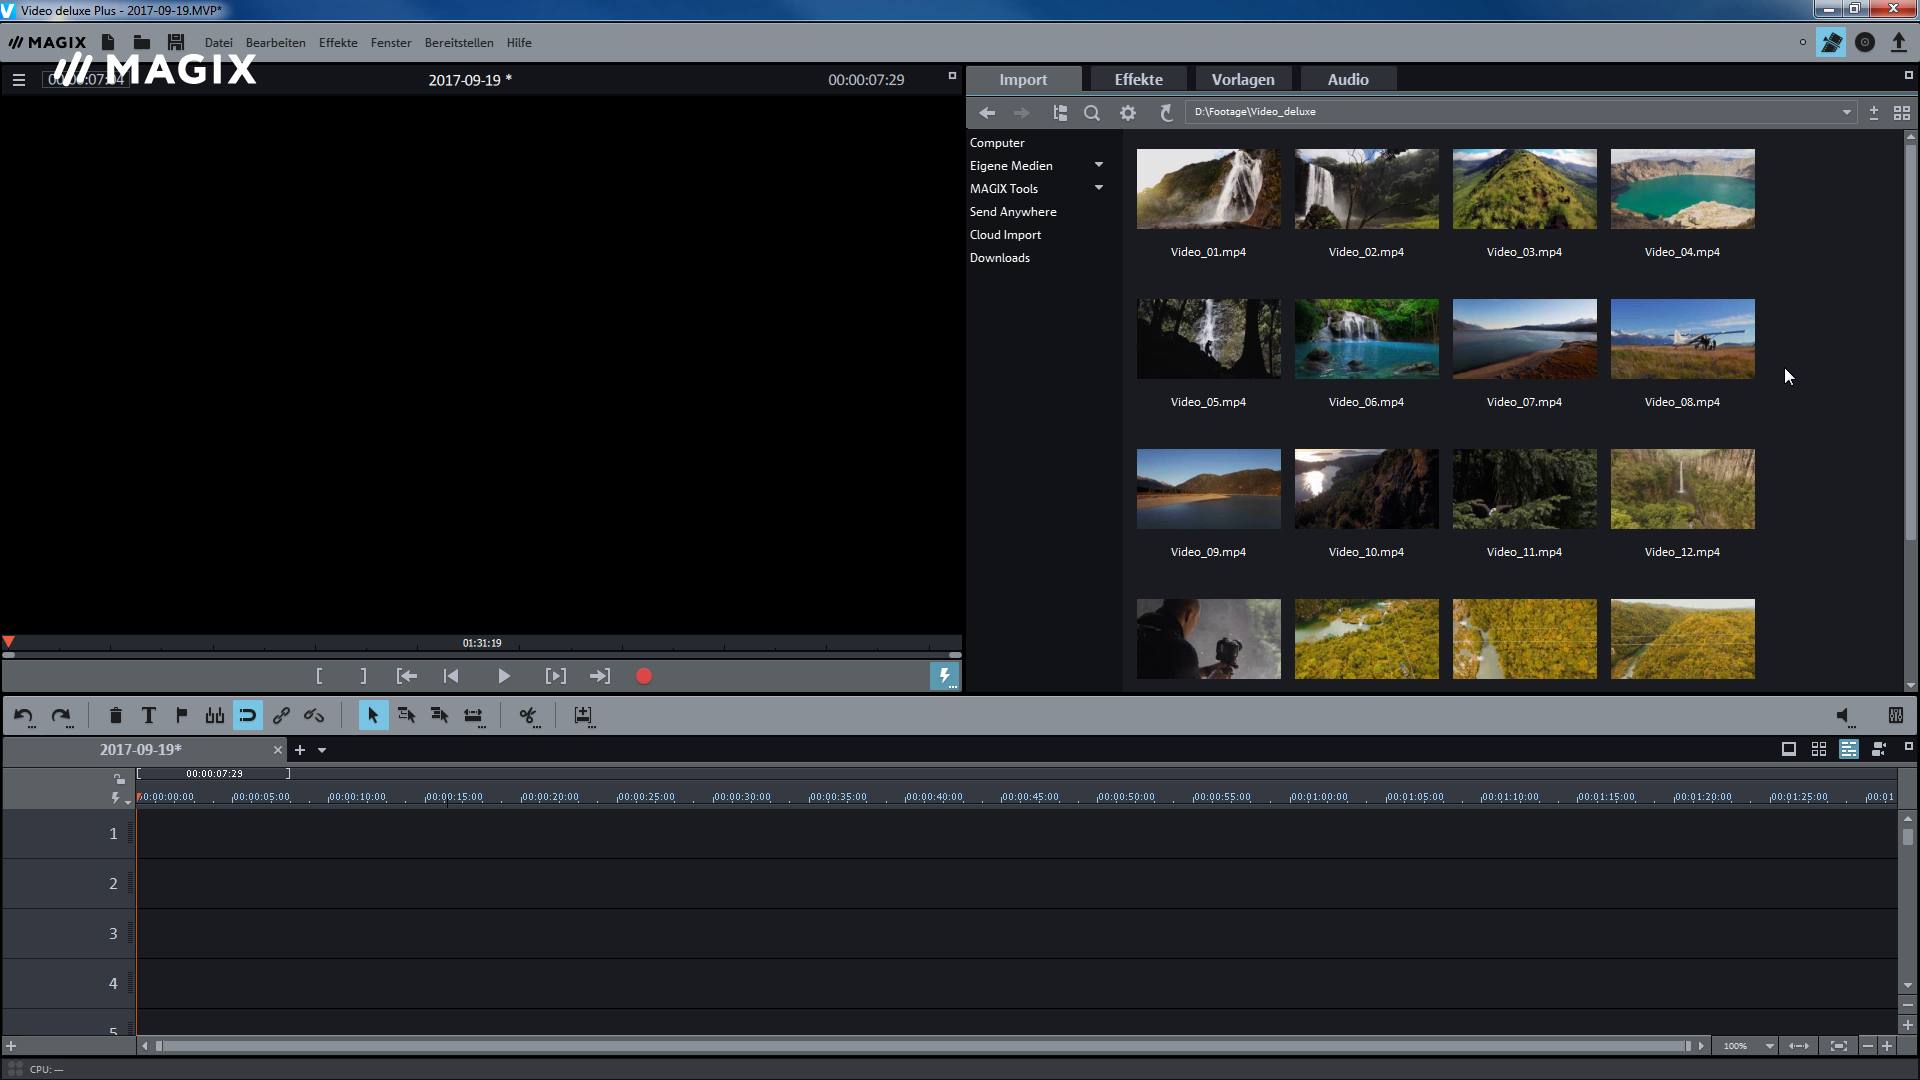Switch to the Effekte tab
1920x1080 pixels.
tap(1138, 79)
